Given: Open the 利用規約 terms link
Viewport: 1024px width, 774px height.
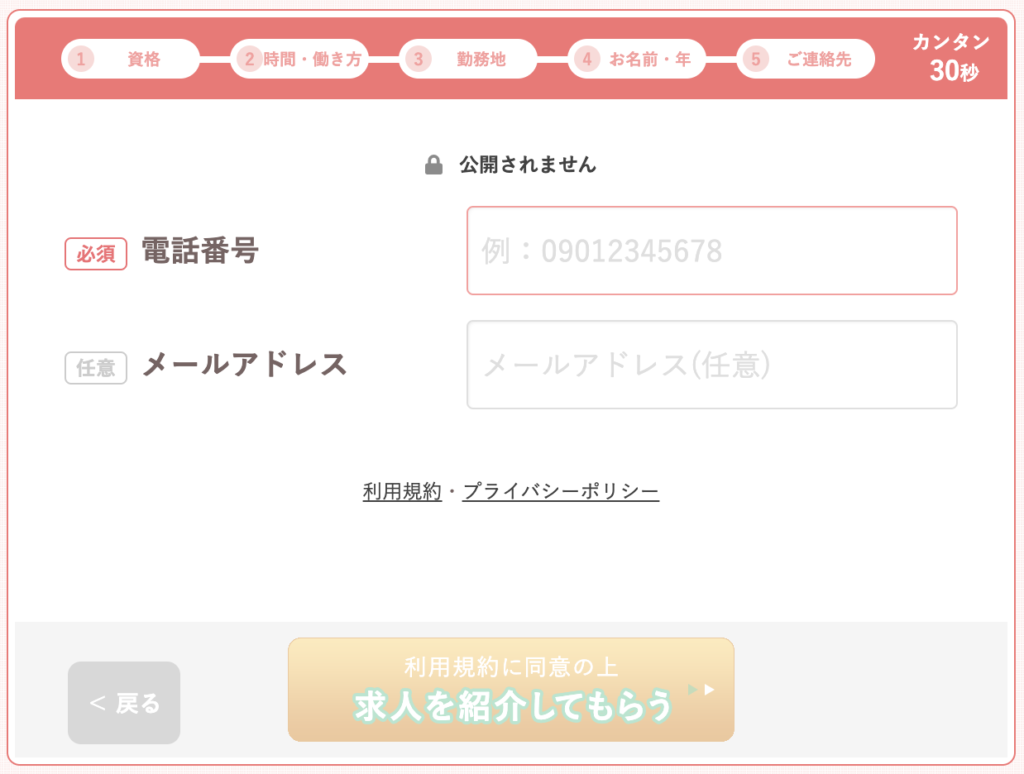Looking at the screenshot, I should pyautogui.click(x=402, y=491).
